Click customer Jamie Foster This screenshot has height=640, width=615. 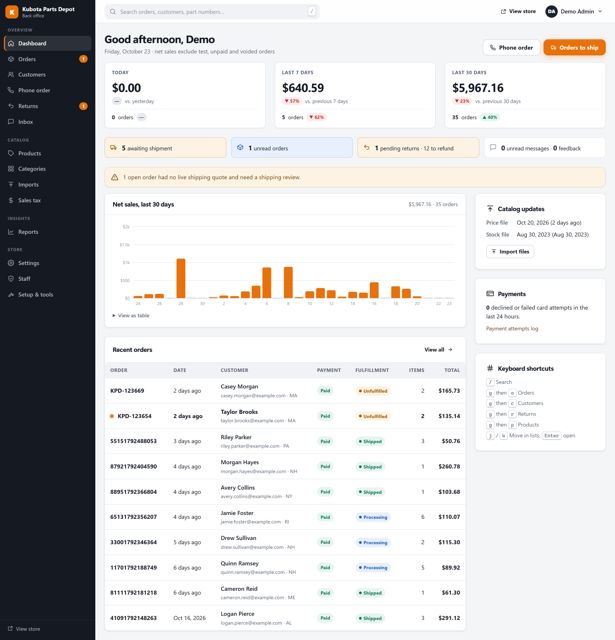coord(237,513)
